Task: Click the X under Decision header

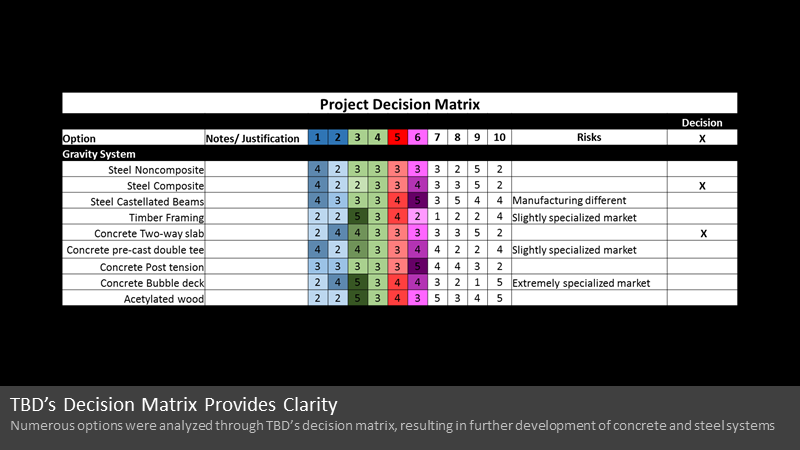Action: pyautogui.click(x=702, y=138)
